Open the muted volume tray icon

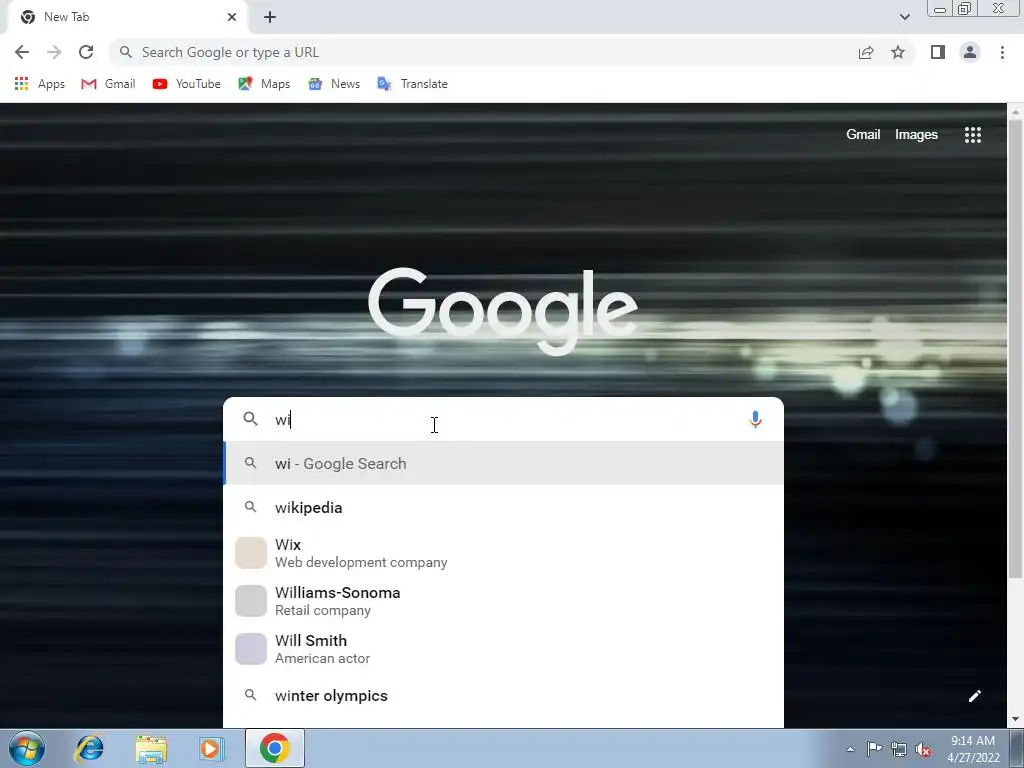click(923, 750)
